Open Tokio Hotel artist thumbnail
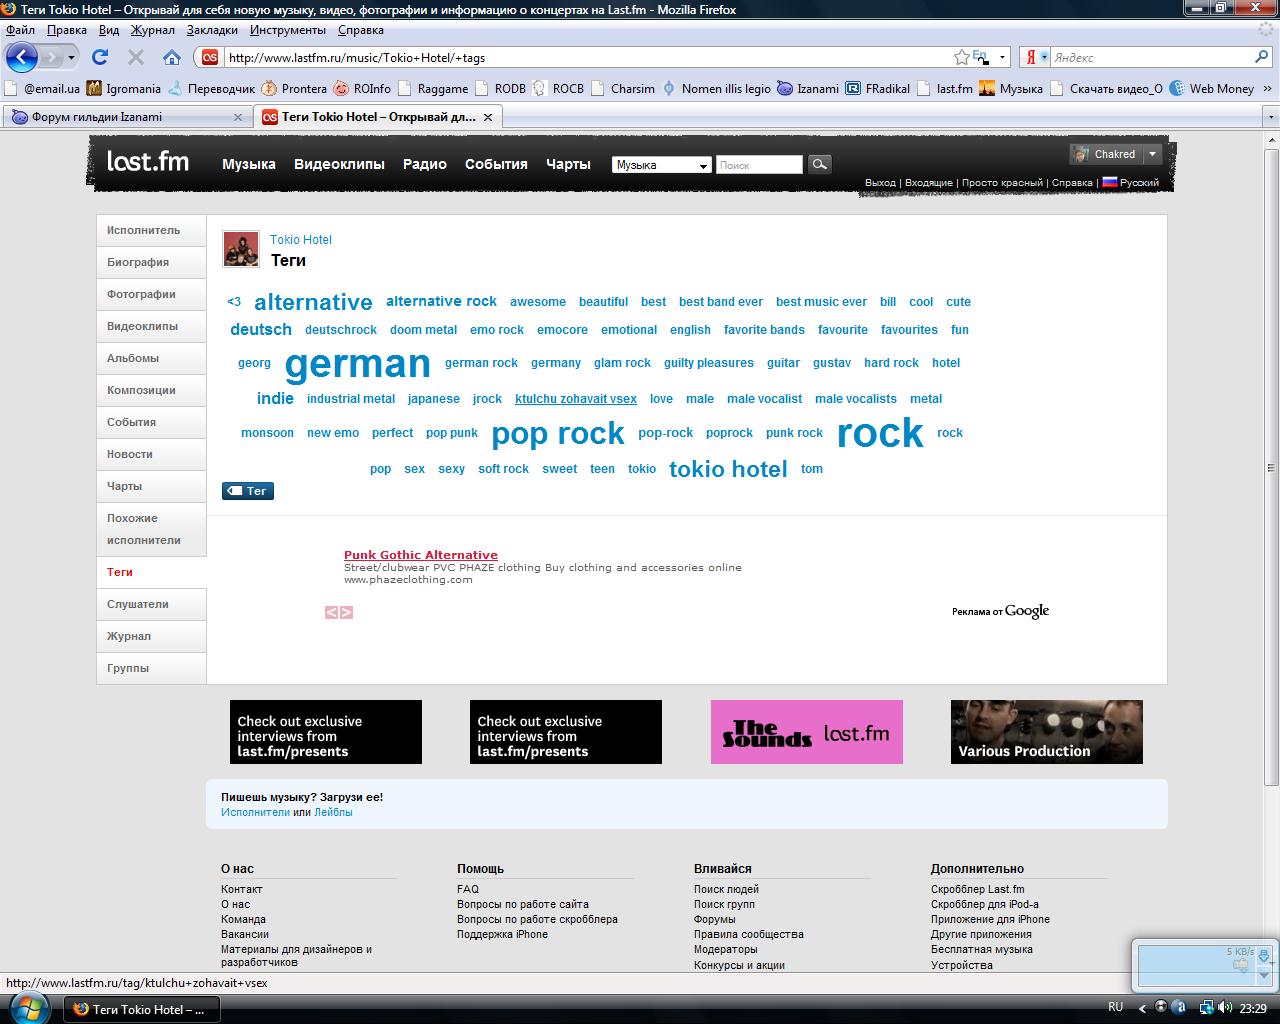1280x1024 pixels. point(241,249)
